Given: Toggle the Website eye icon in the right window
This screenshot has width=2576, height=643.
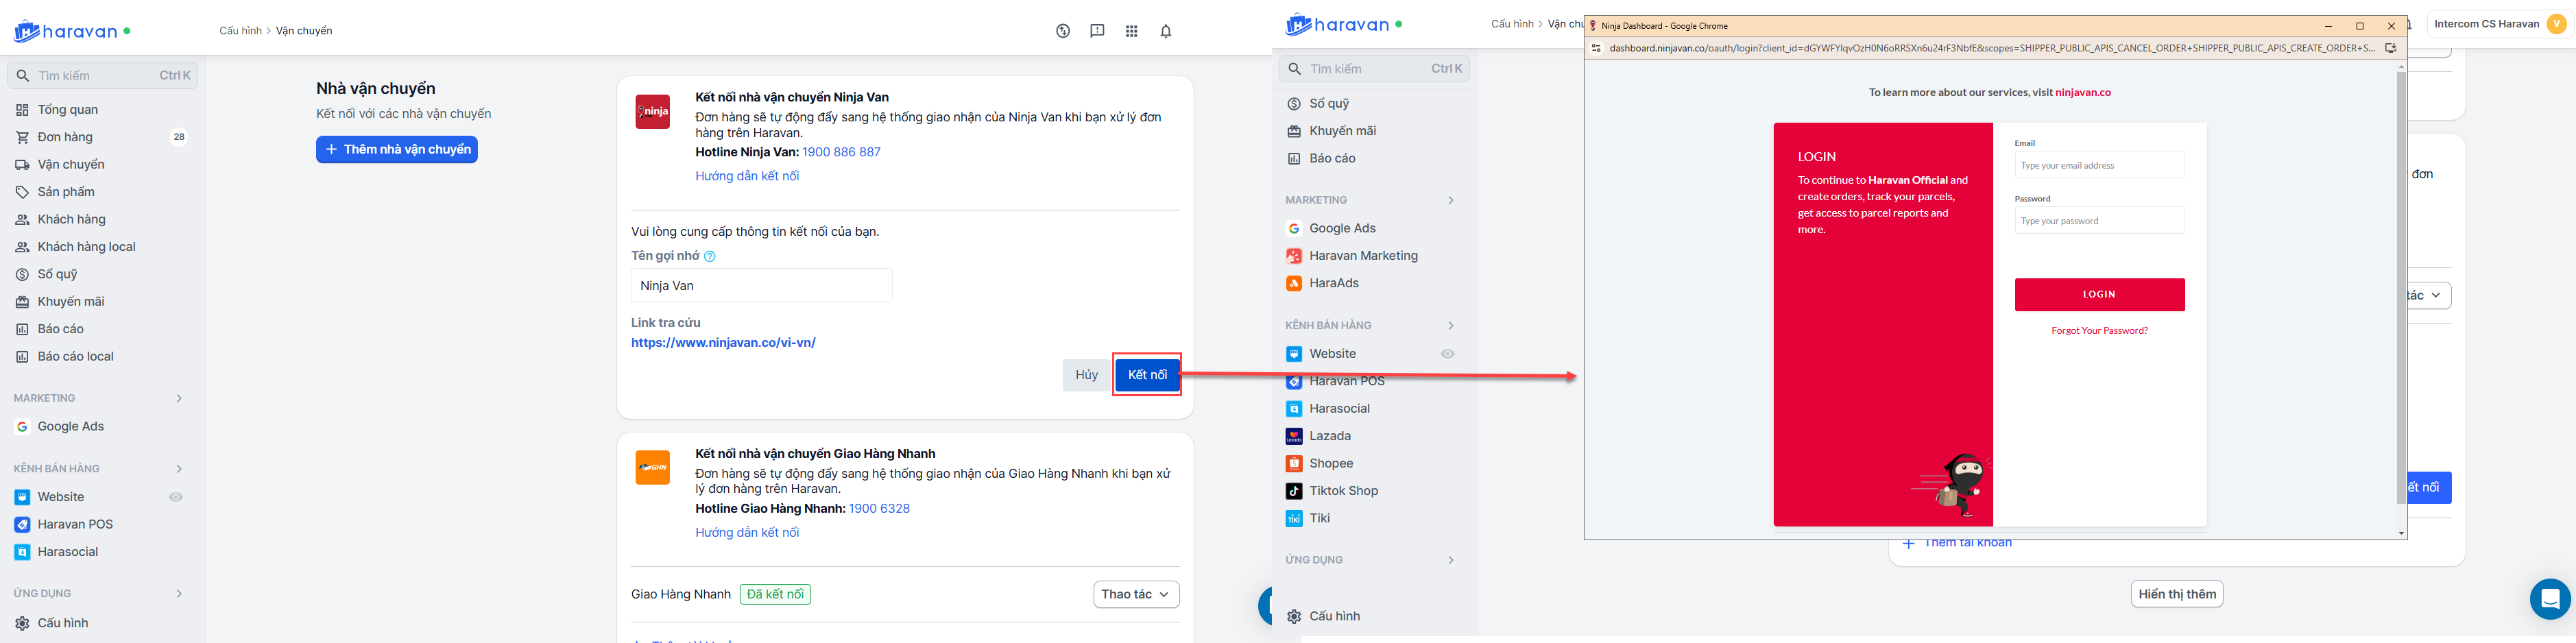Looking at the screenshot, I should pyautogui.click(x=1447, y=354).
